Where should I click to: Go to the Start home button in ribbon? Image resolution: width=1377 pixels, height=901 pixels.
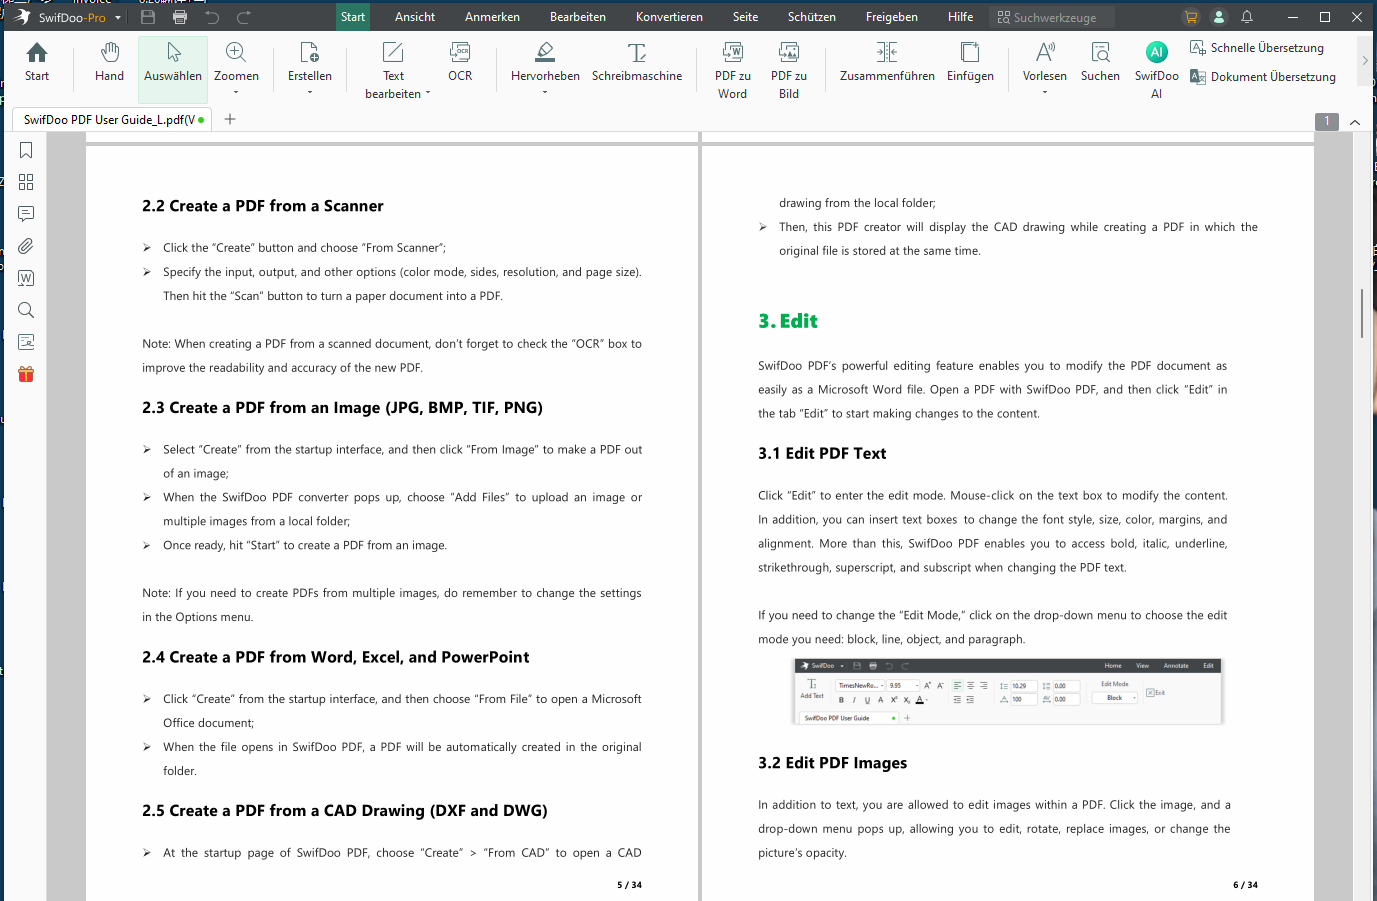[37, 63]
